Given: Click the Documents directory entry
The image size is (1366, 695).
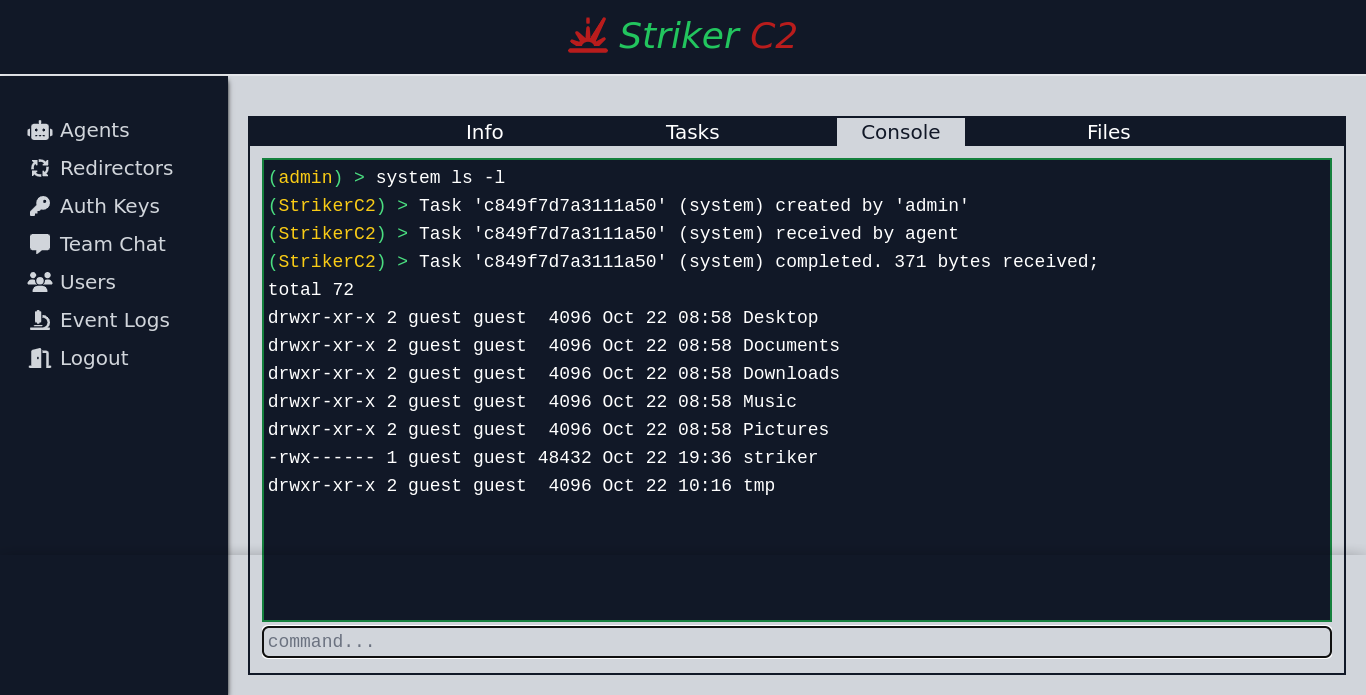Looking at the screenshot, I should tap(554, 346).
